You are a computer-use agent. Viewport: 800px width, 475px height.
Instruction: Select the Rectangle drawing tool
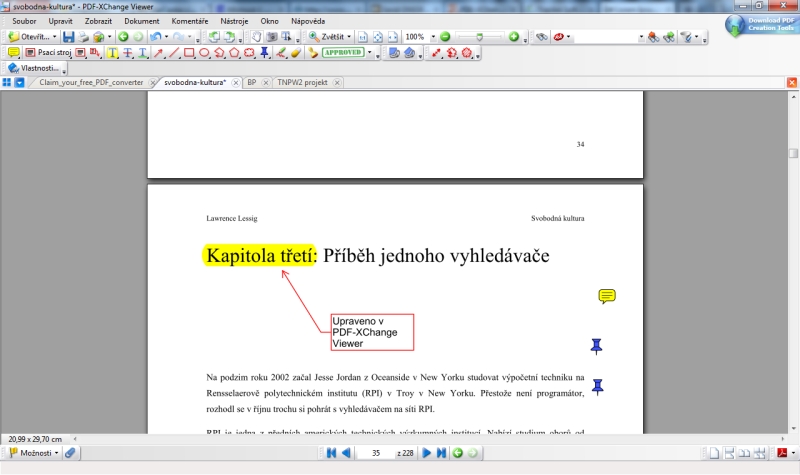click(189, 53)
